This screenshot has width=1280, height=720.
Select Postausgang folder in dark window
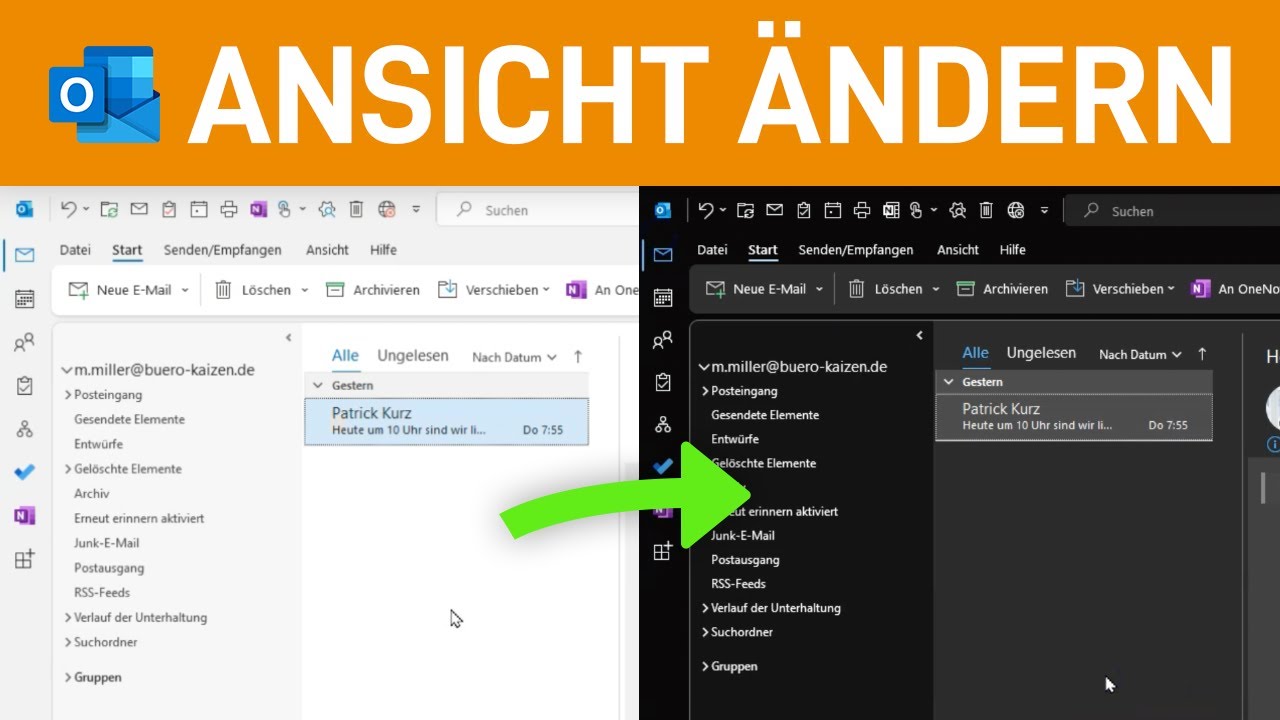pos(745,560)
